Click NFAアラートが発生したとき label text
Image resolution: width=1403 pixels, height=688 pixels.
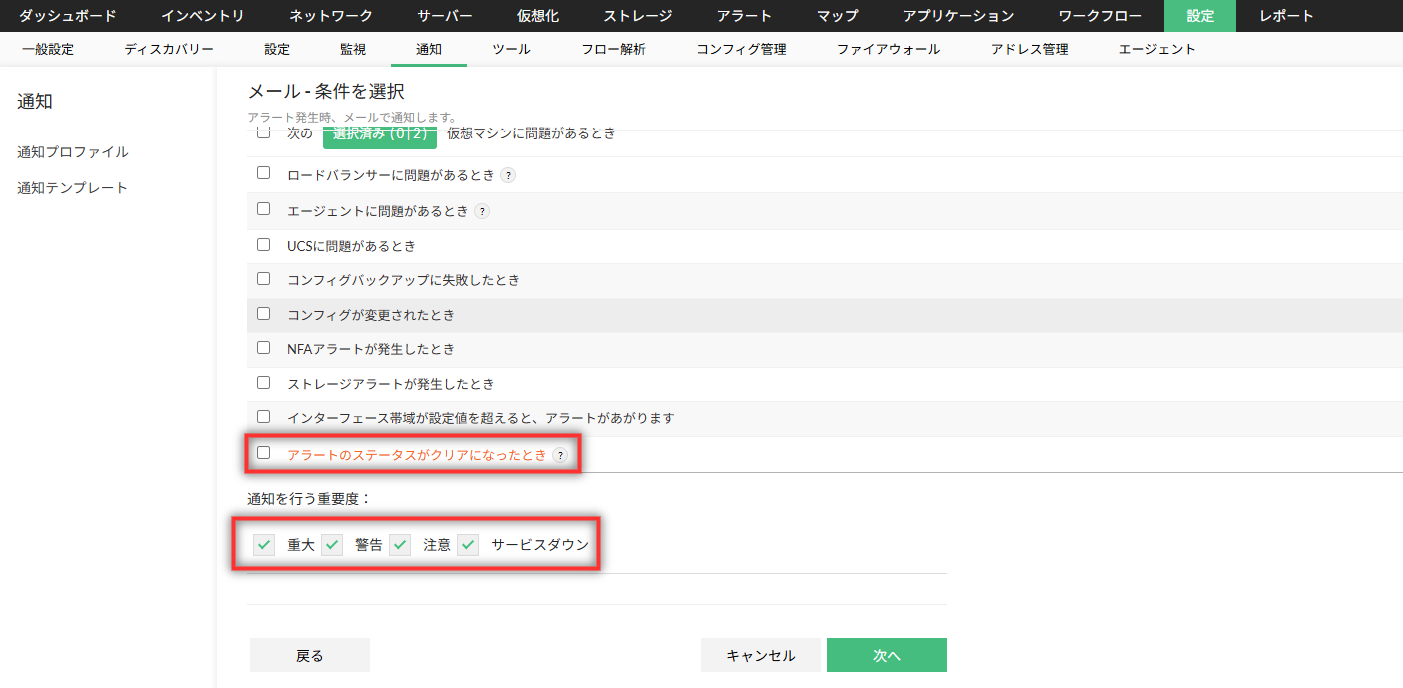(371, 350)
